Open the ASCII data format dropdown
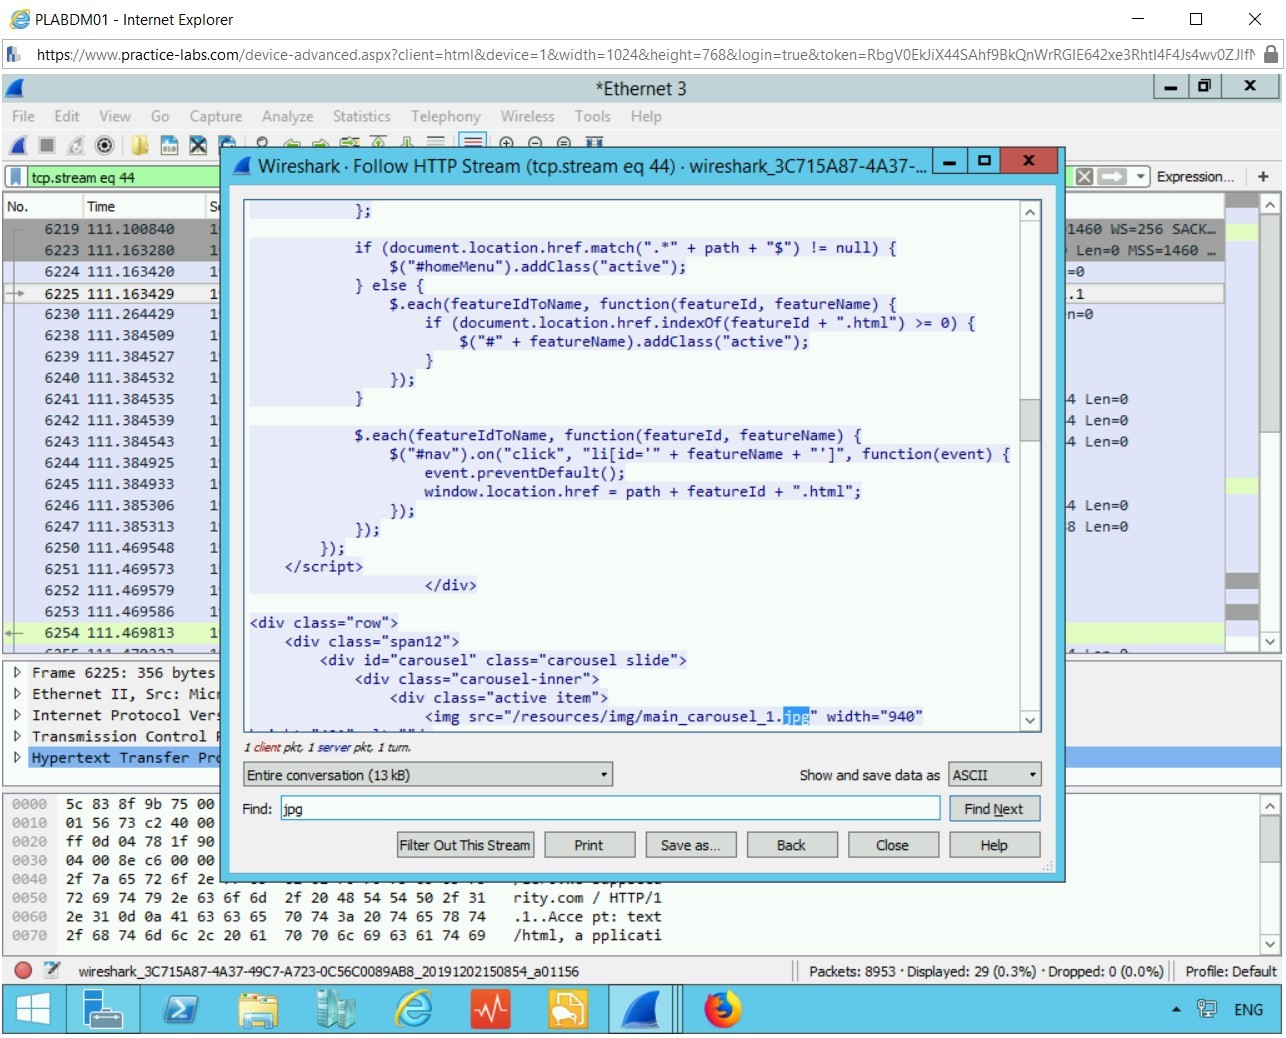 [995, 775]
